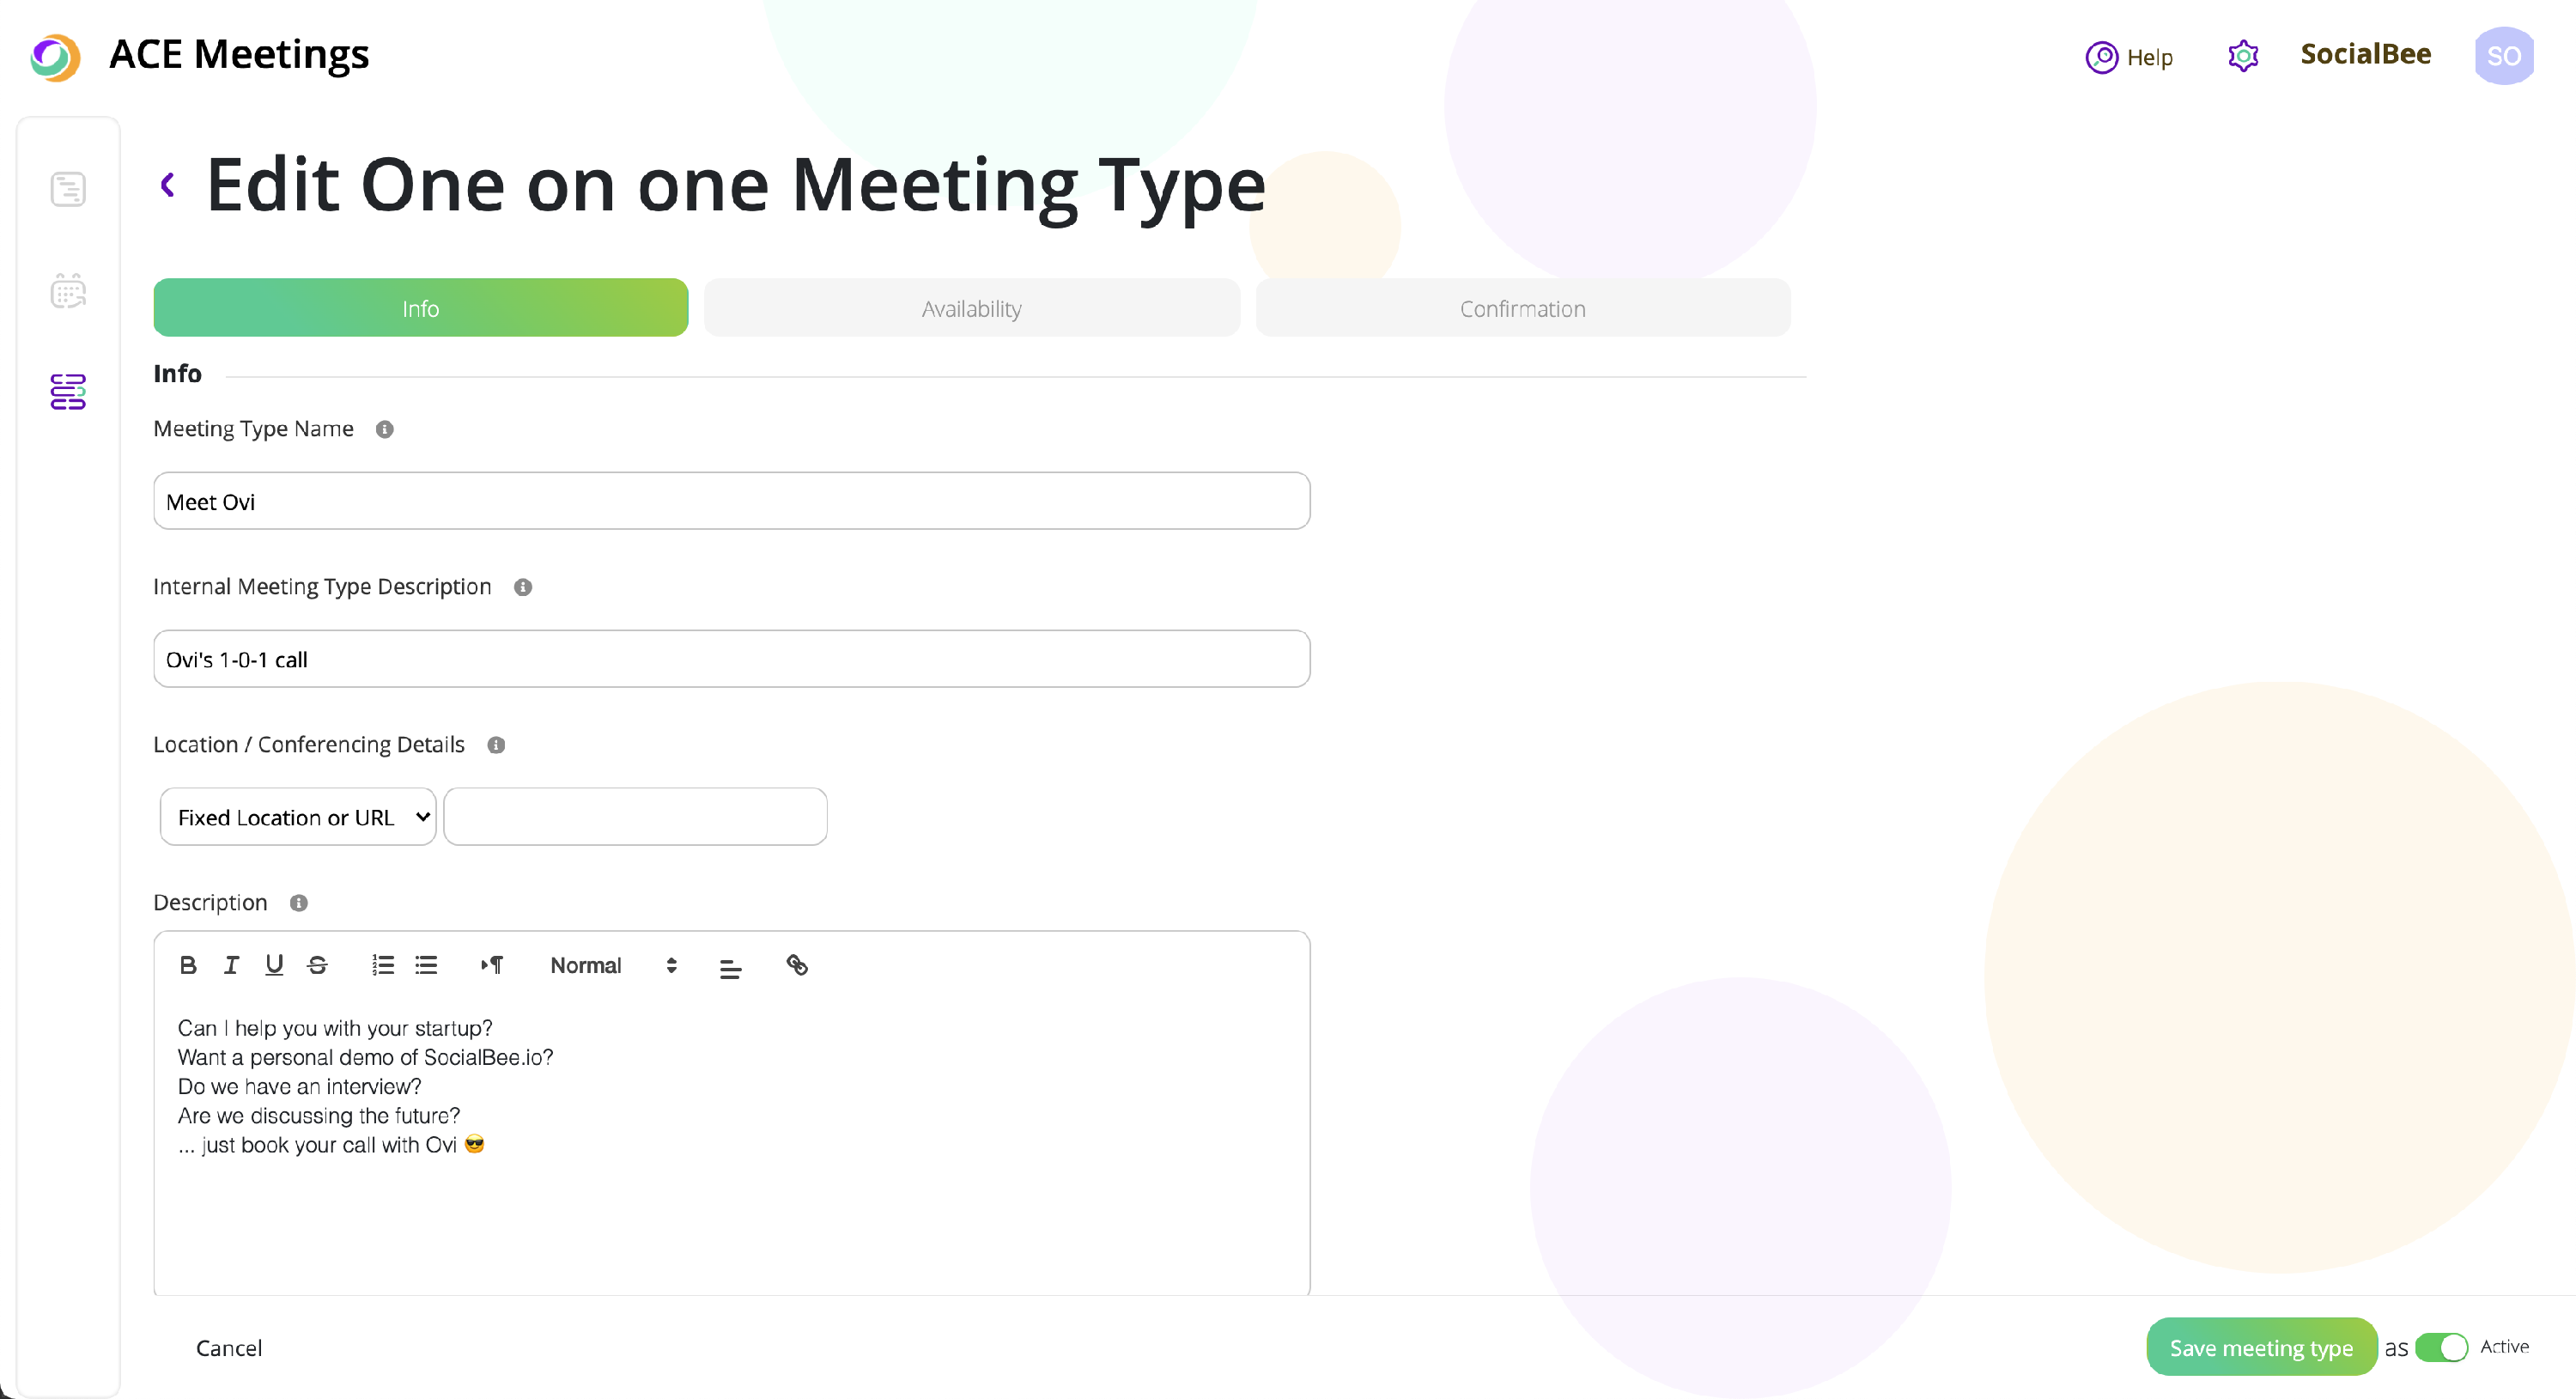Apply italic formatting in description editor
Viewport: 2576px width, 1399px height.
pyautogui.click(x=231, y=965)
